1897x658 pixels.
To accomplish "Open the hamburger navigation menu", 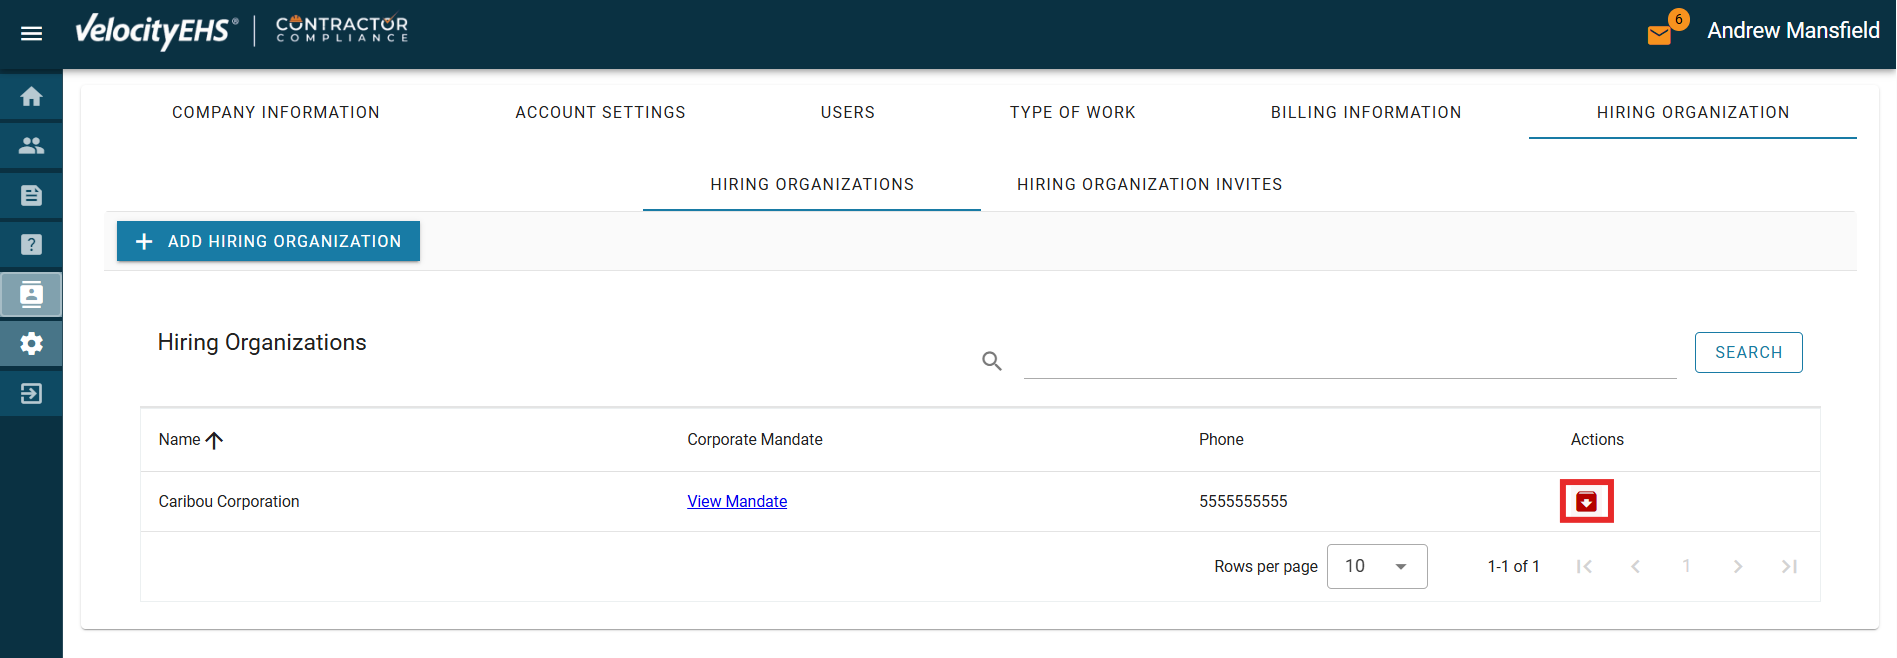I will point(31,33).
